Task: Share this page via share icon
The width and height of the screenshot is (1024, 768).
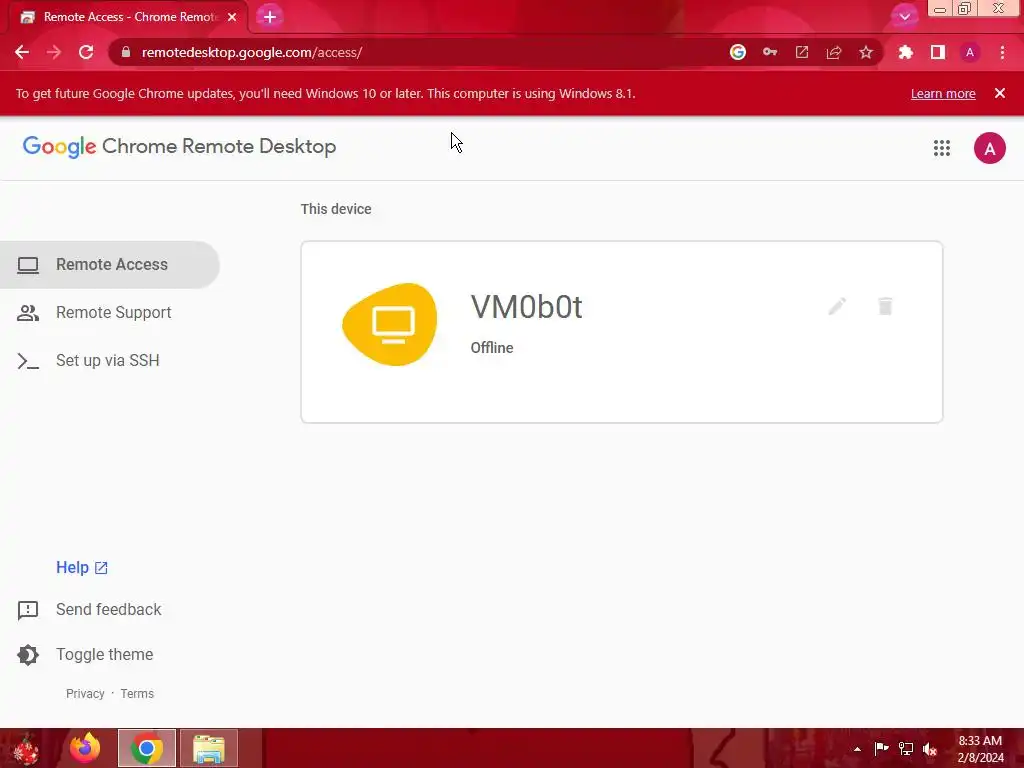Action: (834, 52)
